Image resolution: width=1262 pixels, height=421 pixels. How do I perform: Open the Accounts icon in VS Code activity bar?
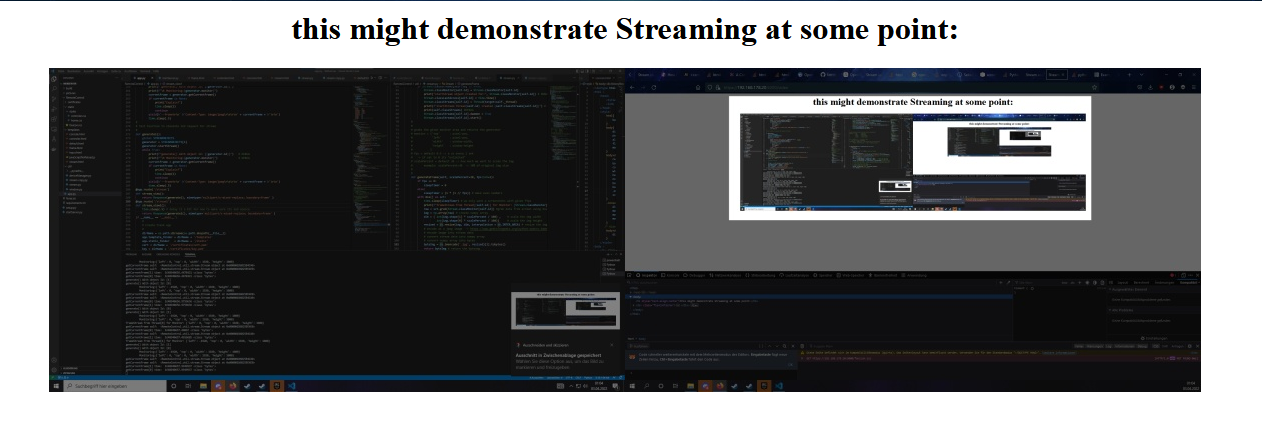click(x=54, y=360)
